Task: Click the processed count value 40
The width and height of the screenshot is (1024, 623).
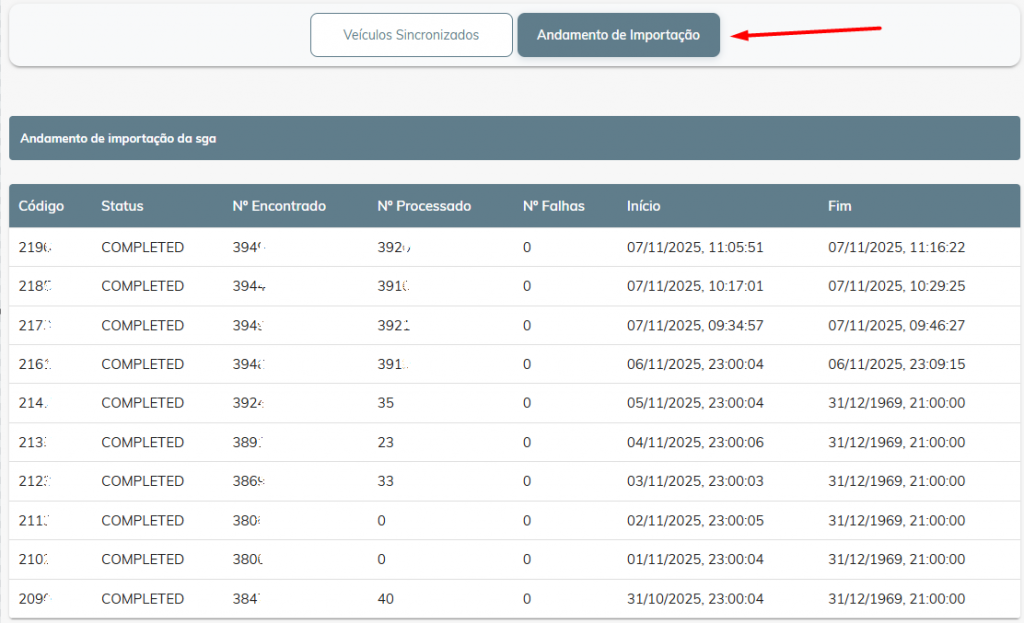Action: click(386, 598)
